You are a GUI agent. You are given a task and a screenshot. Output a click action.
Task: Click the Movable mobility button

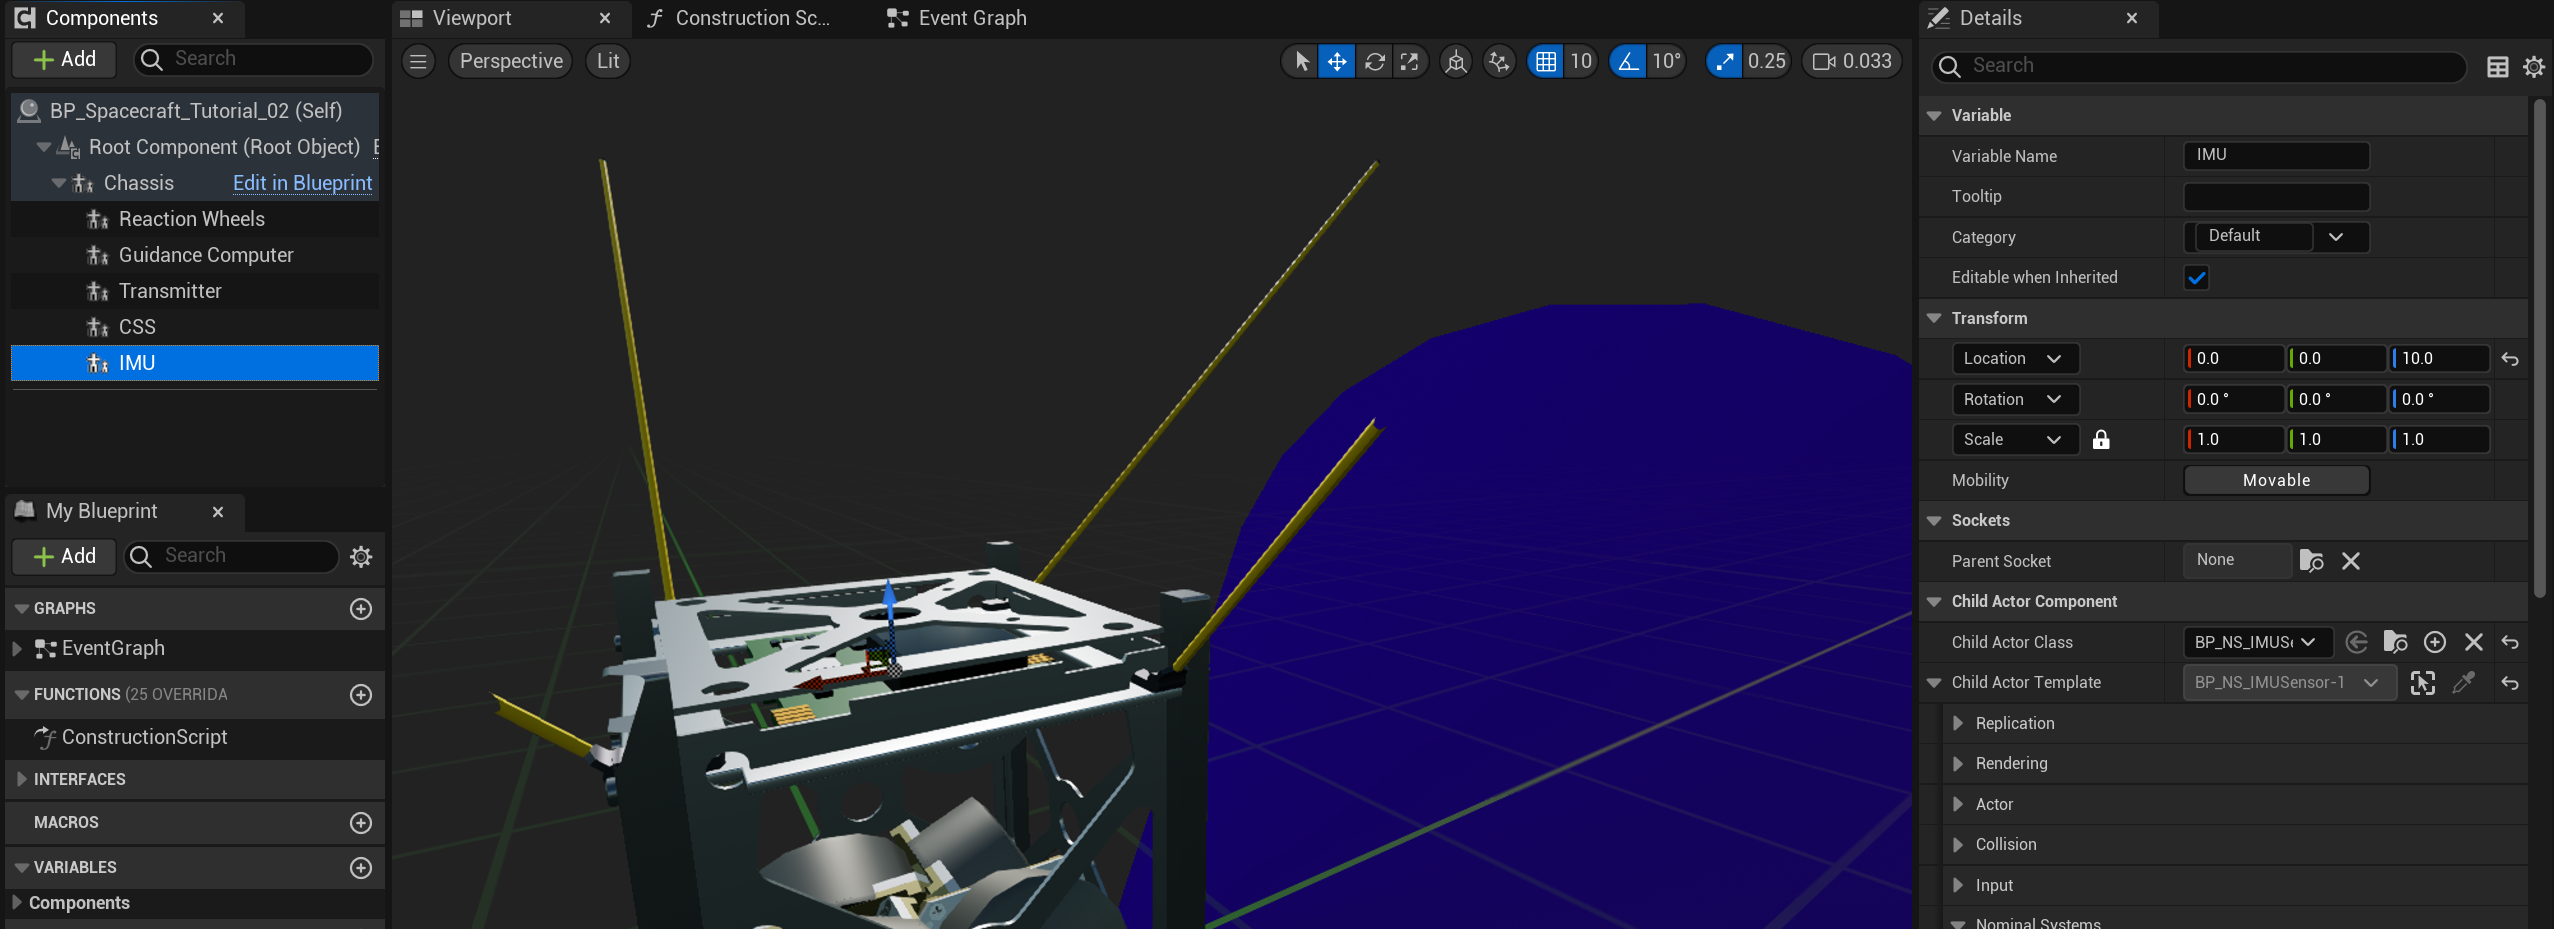click(2276, 480)
